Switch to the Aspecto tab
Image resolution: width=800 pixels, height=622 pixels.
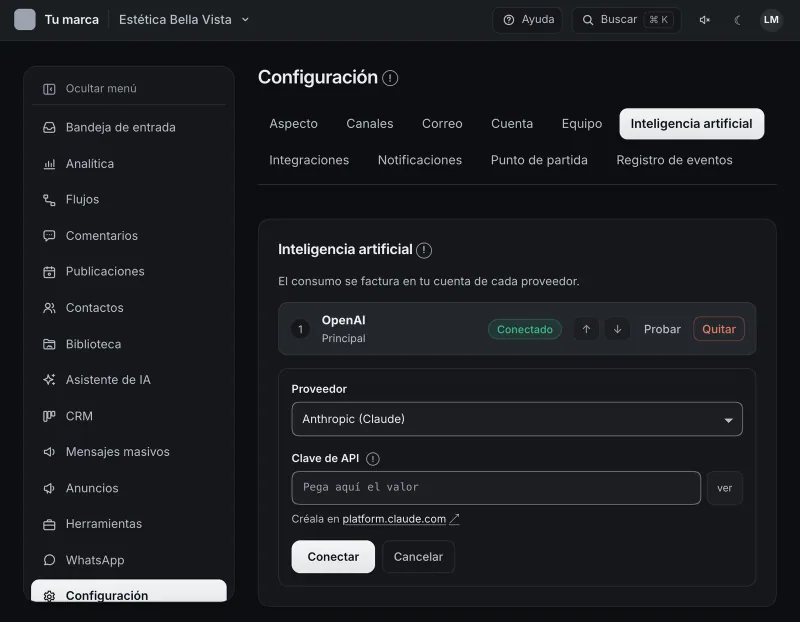coord(293,124)
